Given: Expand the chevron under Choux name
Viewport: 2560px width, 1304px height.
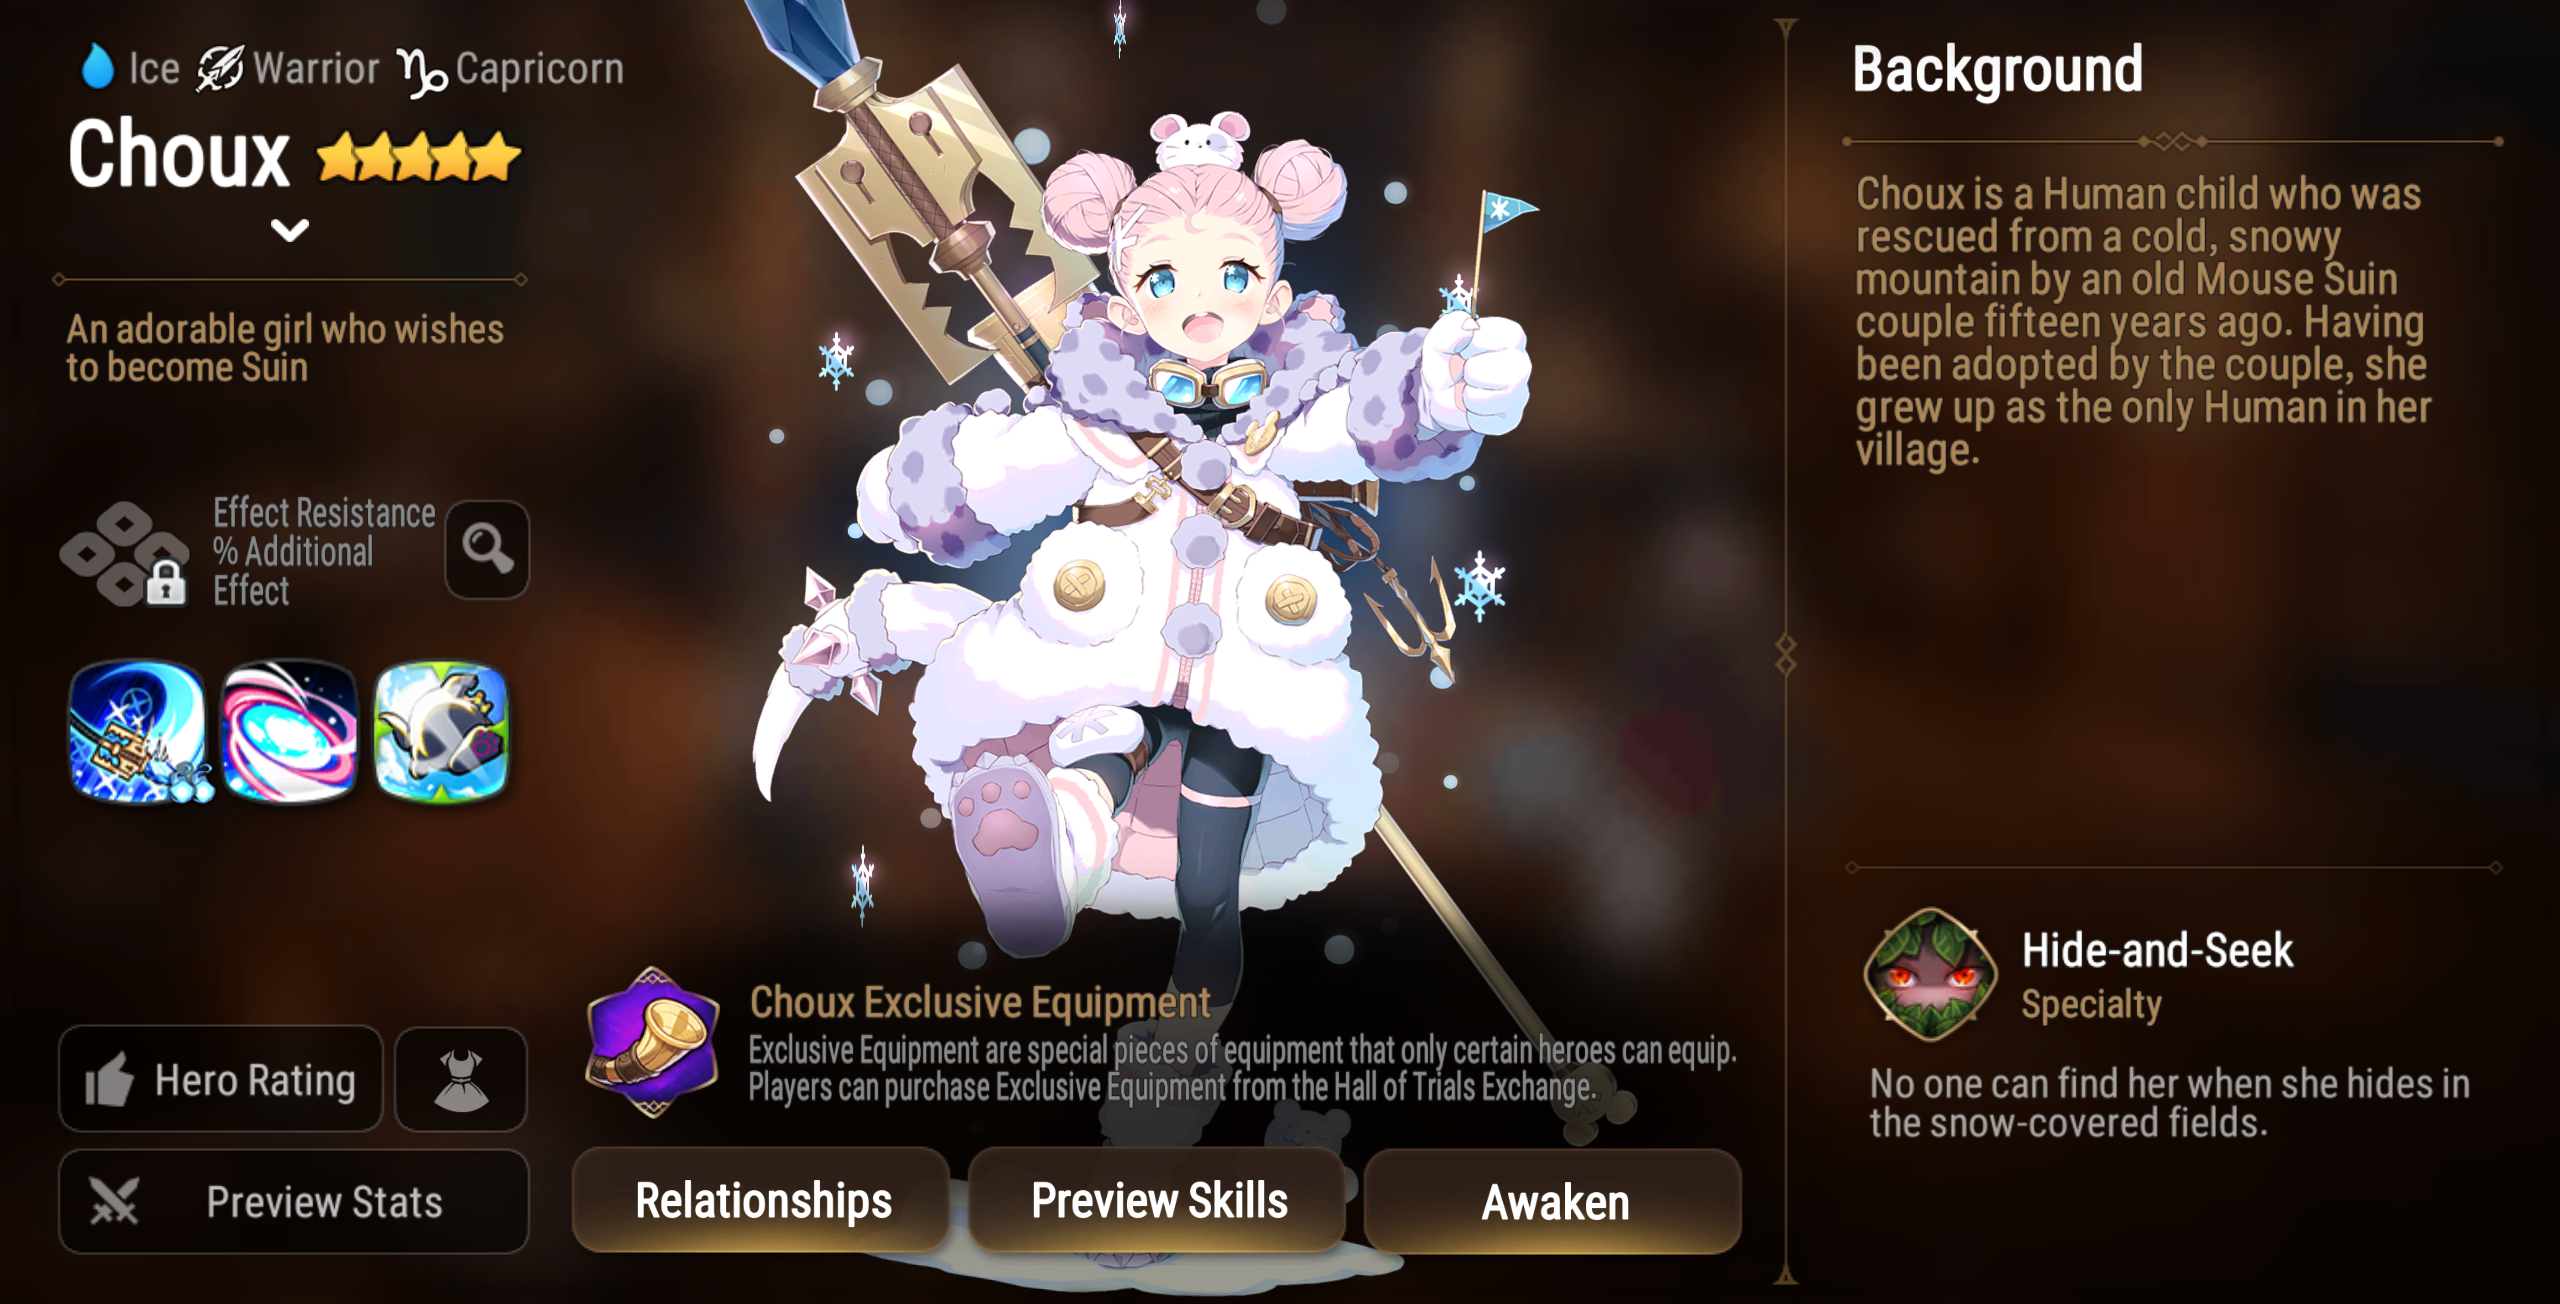Looking at the screenshot, I should tap(289, 230).
